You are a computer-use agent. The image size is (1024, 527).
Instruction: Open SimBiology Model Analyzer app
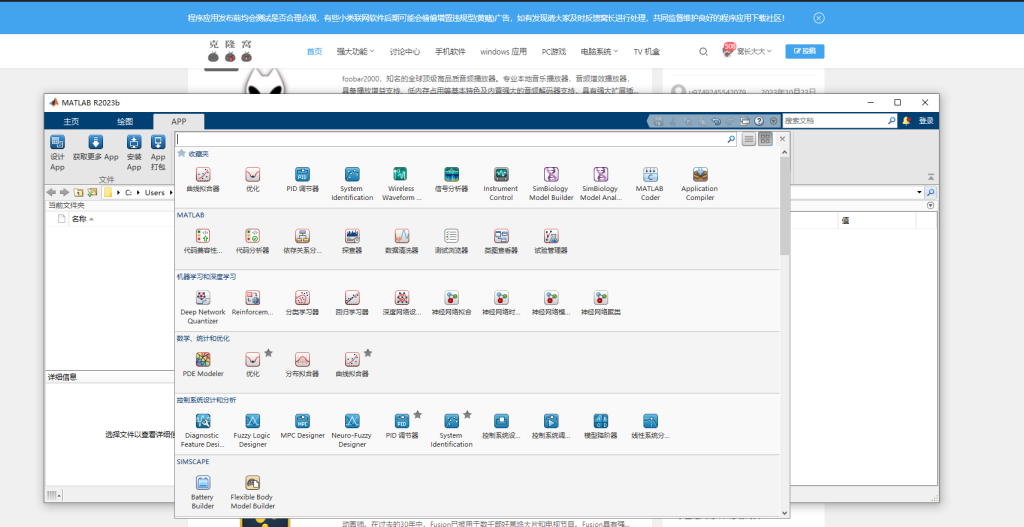(601, 184)
